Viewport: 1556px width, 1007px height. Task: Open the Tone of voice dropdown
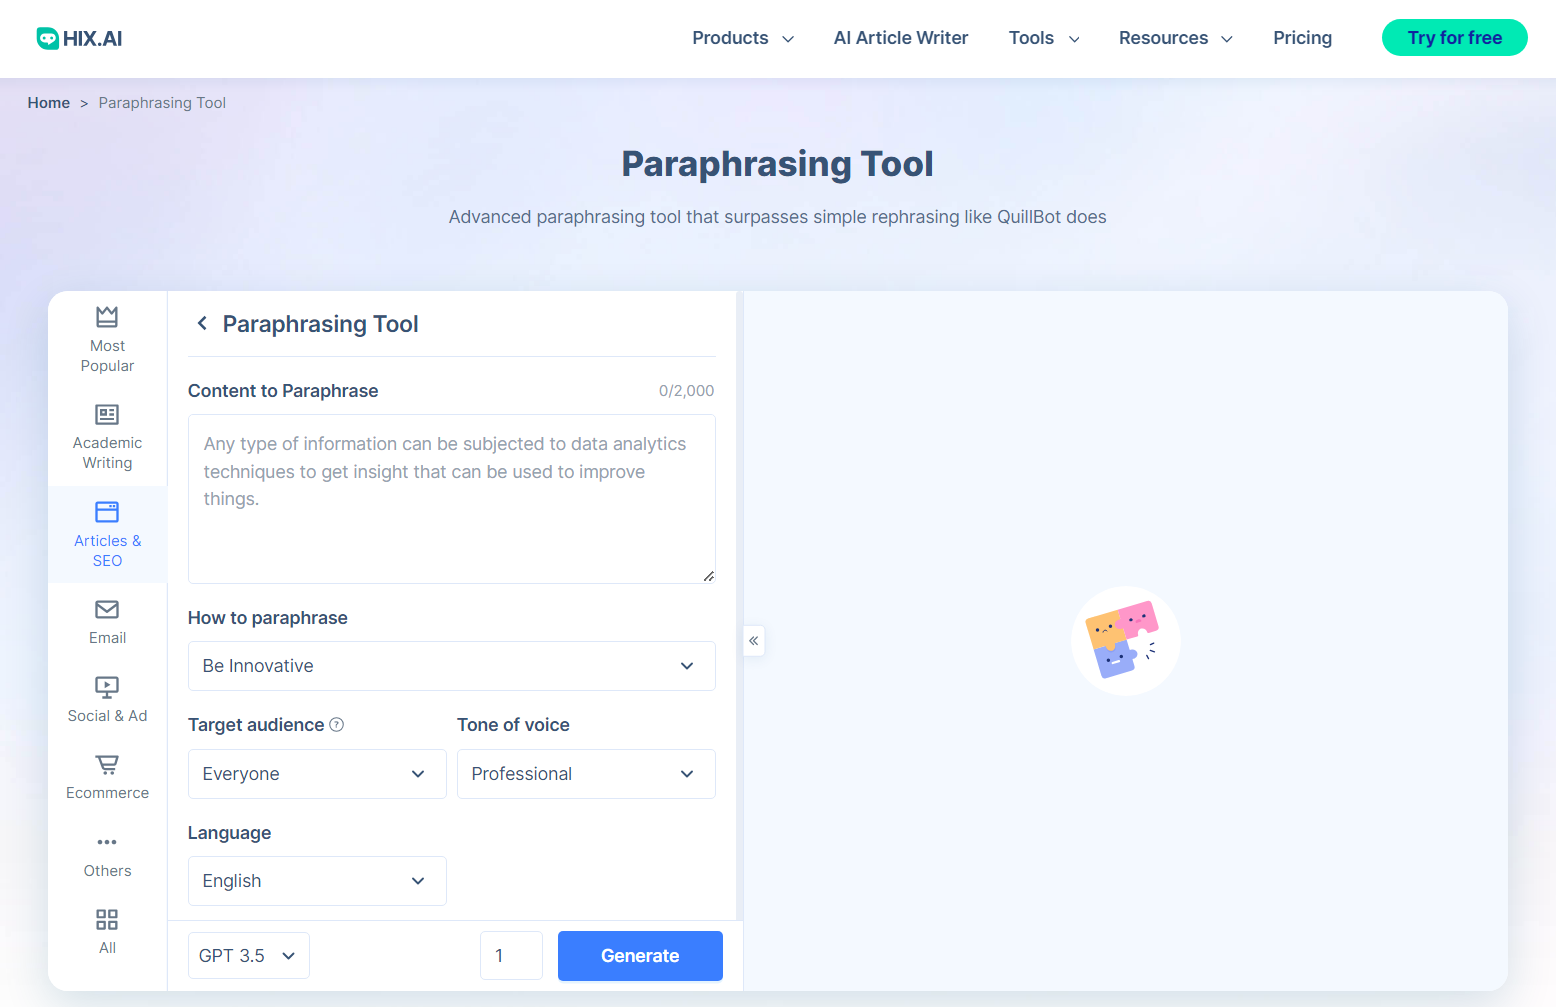(x=586, y=774)
